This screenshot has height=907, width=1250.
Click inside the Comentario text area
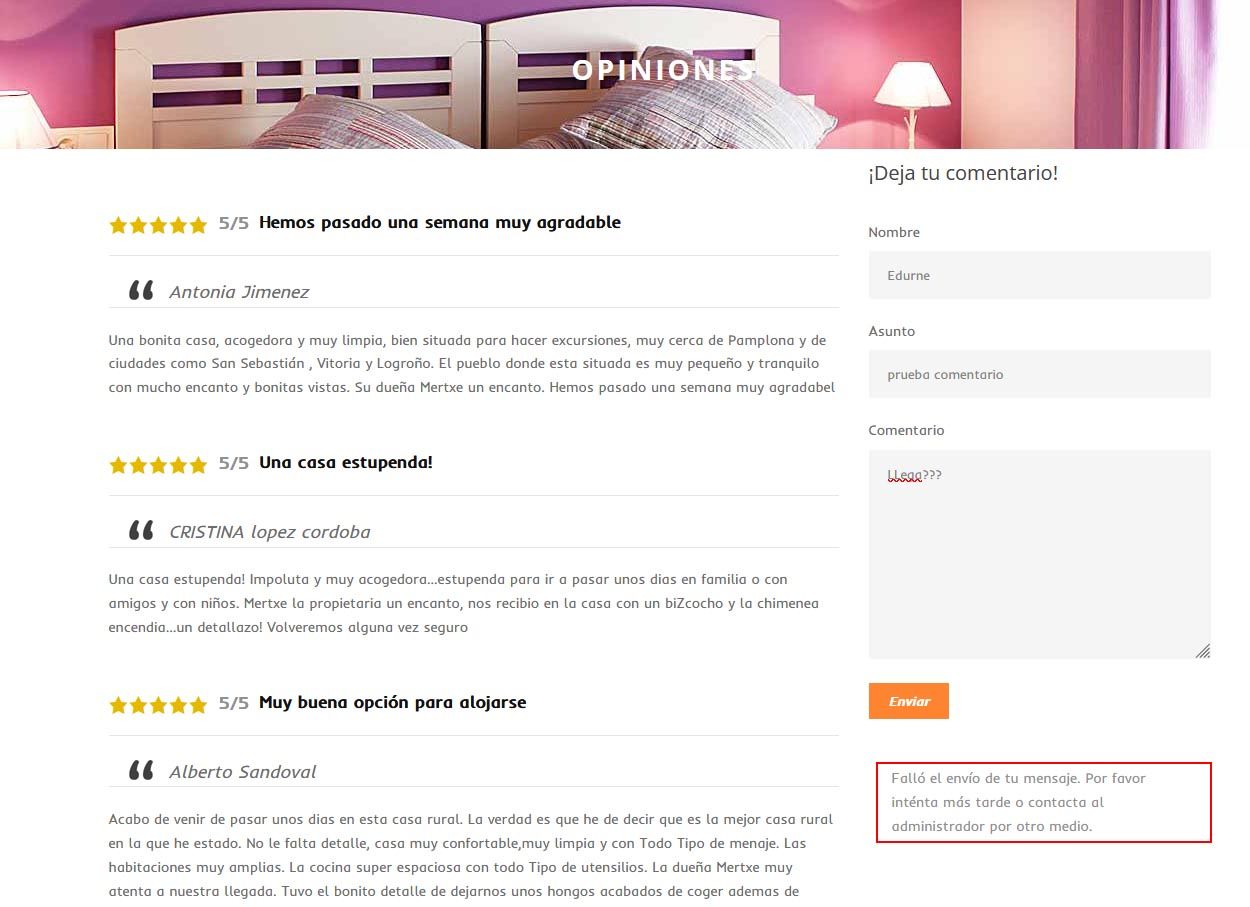[1039, 554]
